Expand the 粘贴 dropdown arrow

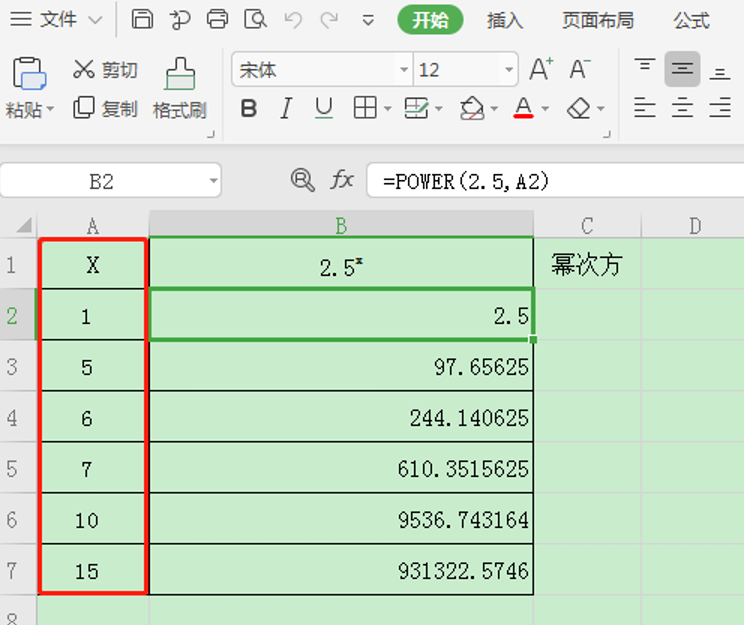(x=50, y=109)
